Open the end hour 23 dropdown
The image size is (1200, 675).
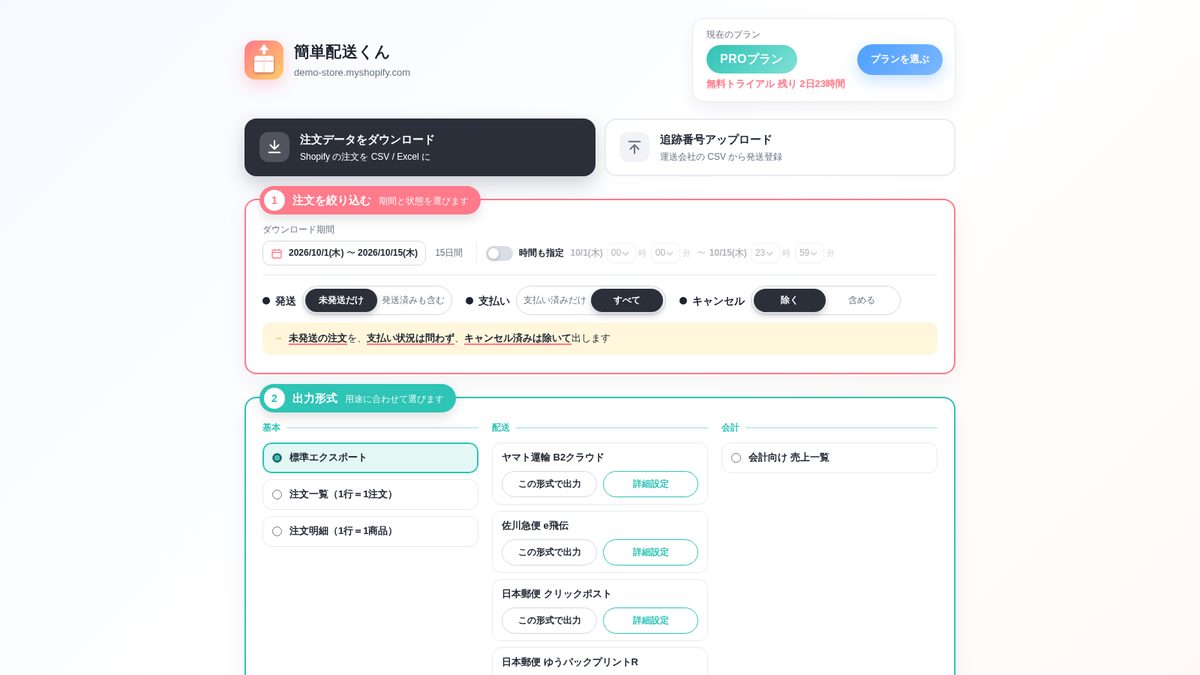[x=765, y=253]
